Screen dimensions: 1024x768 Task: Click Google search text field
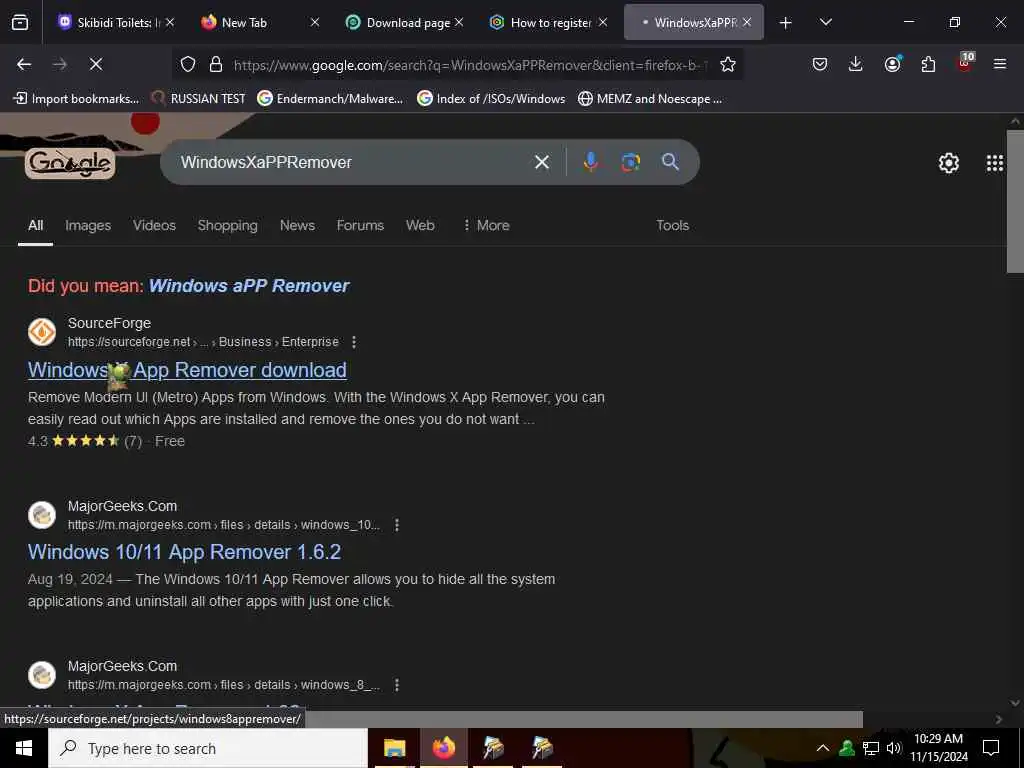point(353,162)
